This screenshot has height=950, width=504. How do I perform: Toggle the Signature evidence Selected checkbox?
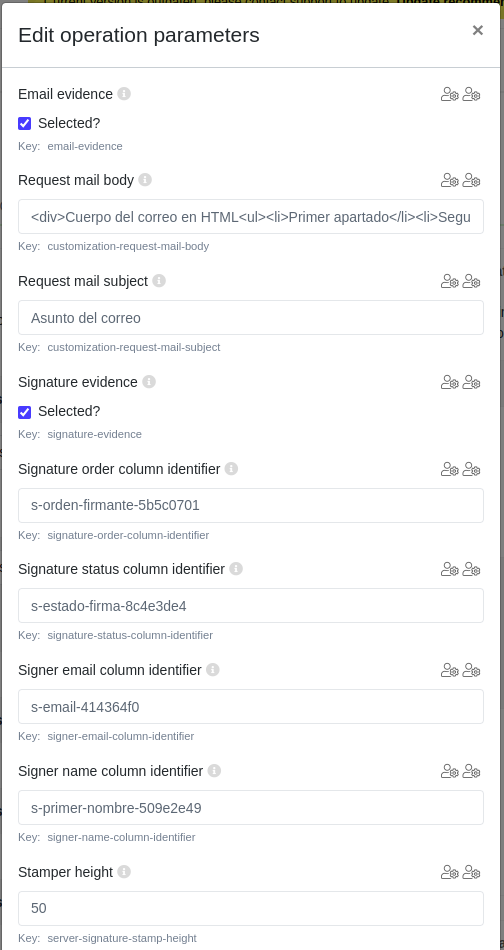tap(25, 412)
